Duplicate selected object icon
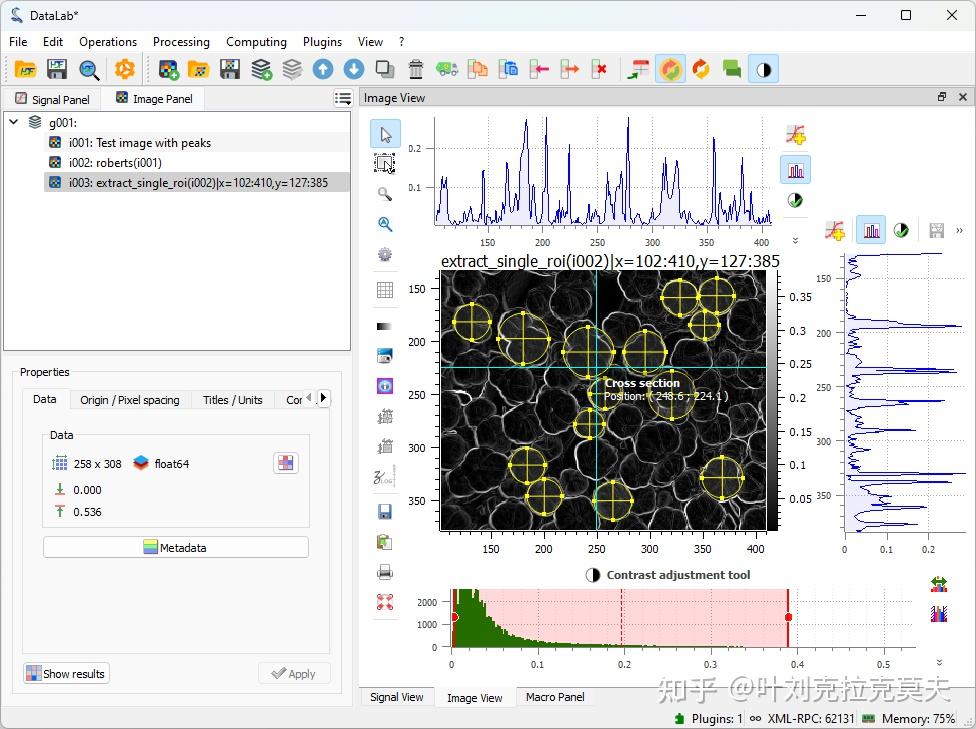This screenshot has width=976, height=729. [385, 69]
